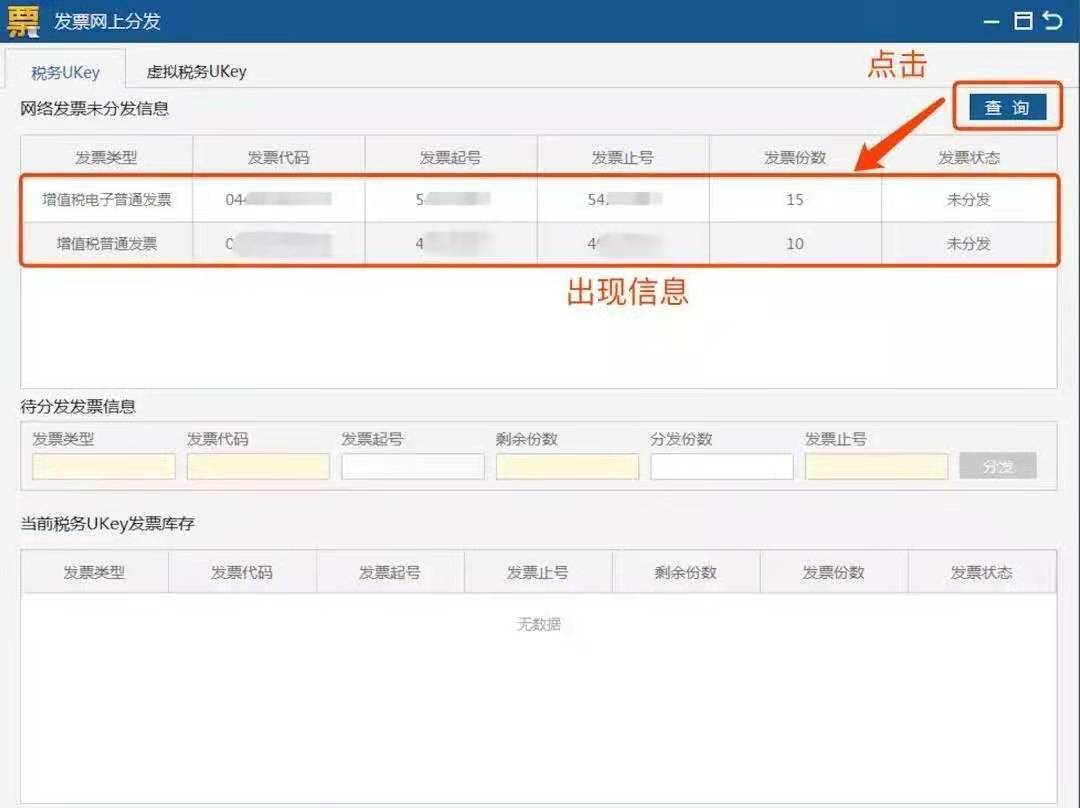
Task: Click the back arrow icon in title bar
Action: pos(1052,21)
